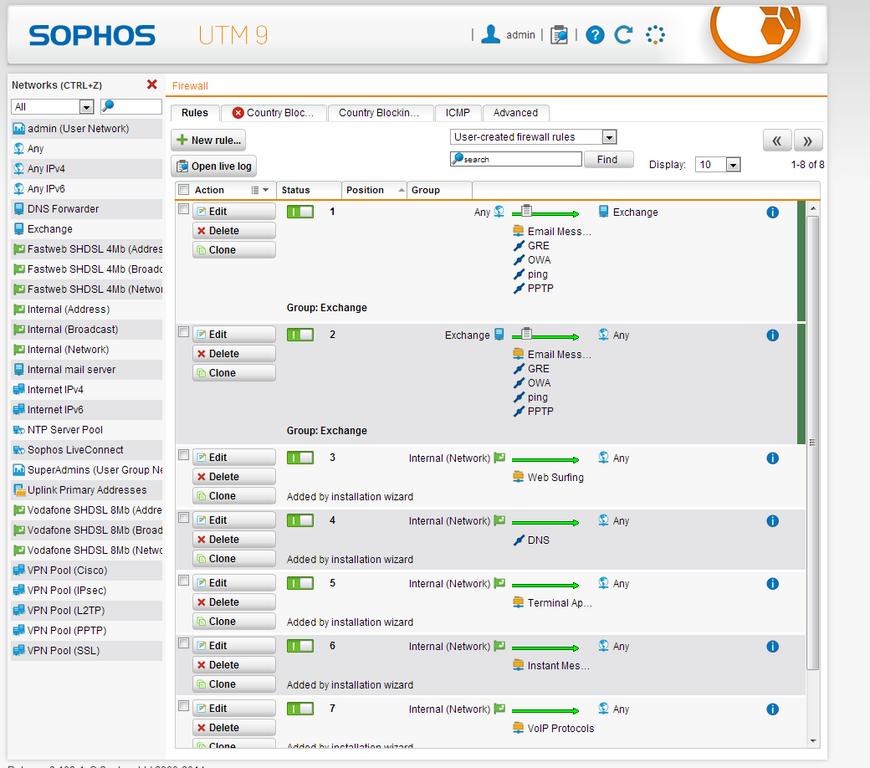Check the select-all checkbox in Action header
The height and width of the screenshot is (768, 870).
click(x=183, y=190)
